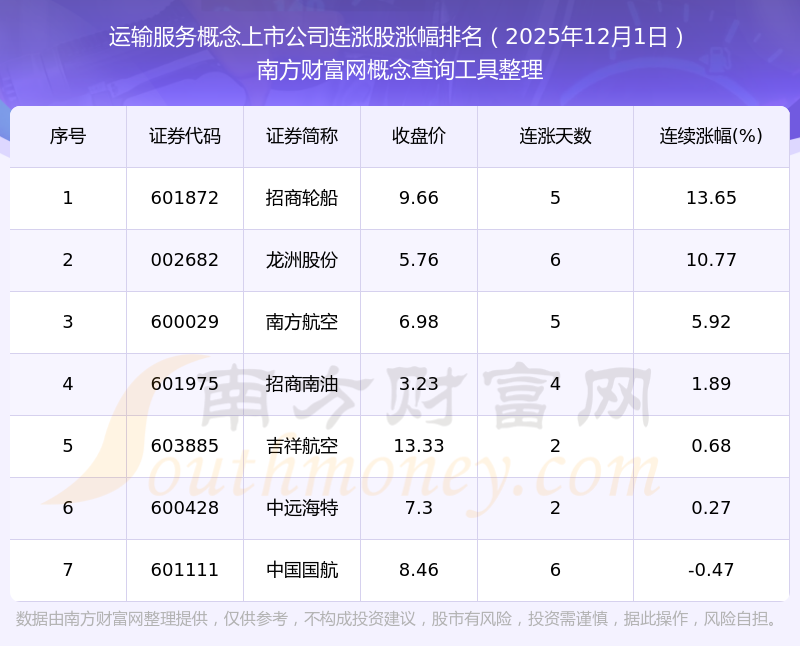Select stock code 002682
The width and height of the screenshot is (800, 646).
(x=185, y=260)
